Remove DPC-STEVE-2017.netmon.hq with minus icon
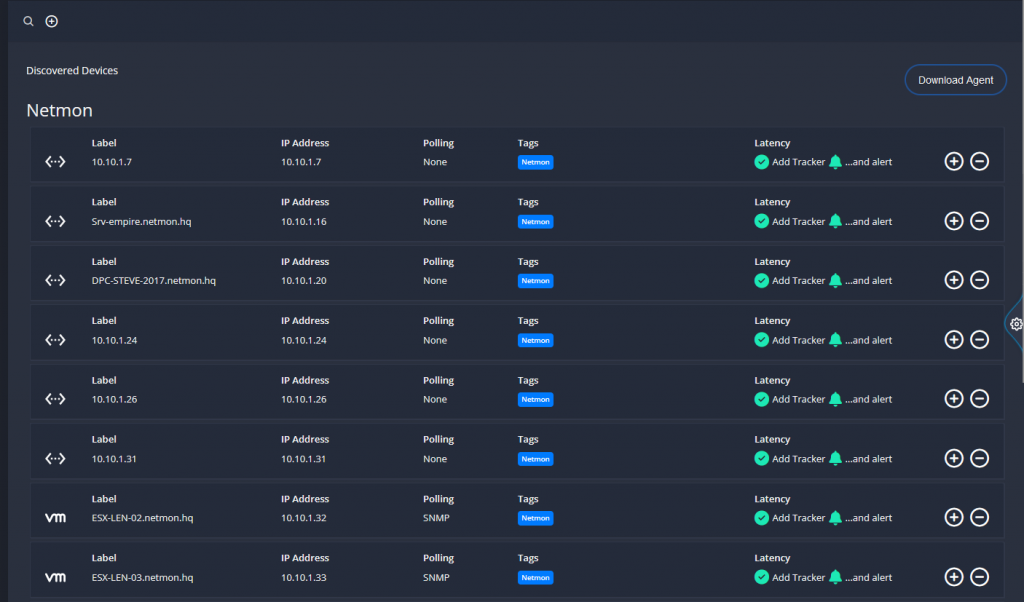This screenshot has width=1024, height=602. [979, 280]
